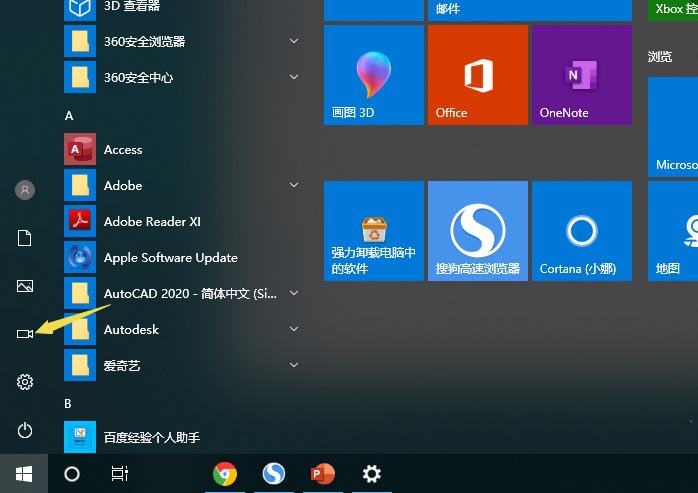Open 3D 查看器 app
Screen dimensions: 698x493
coord(183,9)
